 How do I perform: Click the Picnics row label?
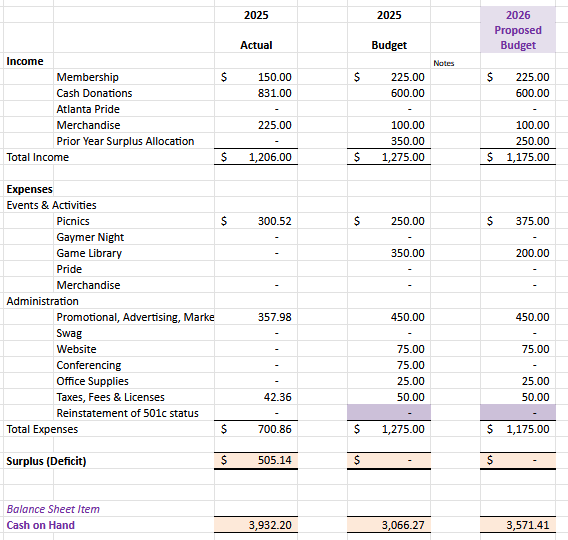click(73, 221)
